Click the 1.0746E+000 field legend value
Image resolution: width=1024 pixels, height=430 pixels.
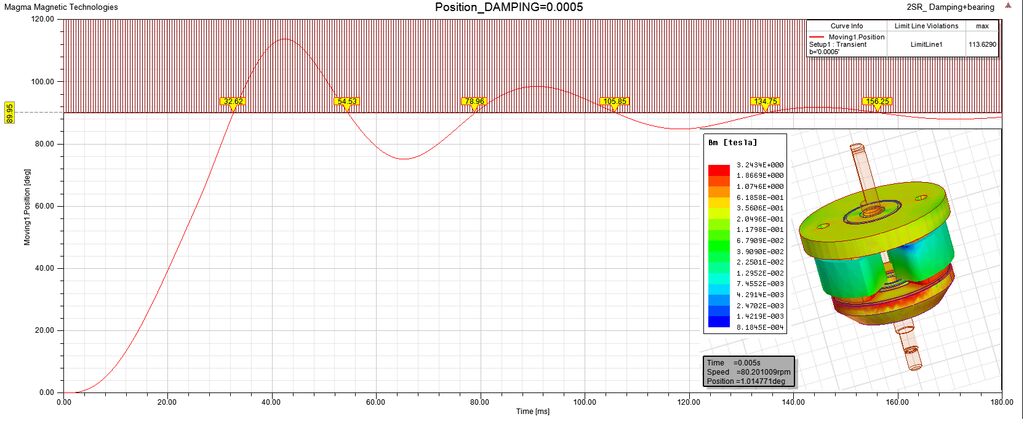[x=760, y=186]
